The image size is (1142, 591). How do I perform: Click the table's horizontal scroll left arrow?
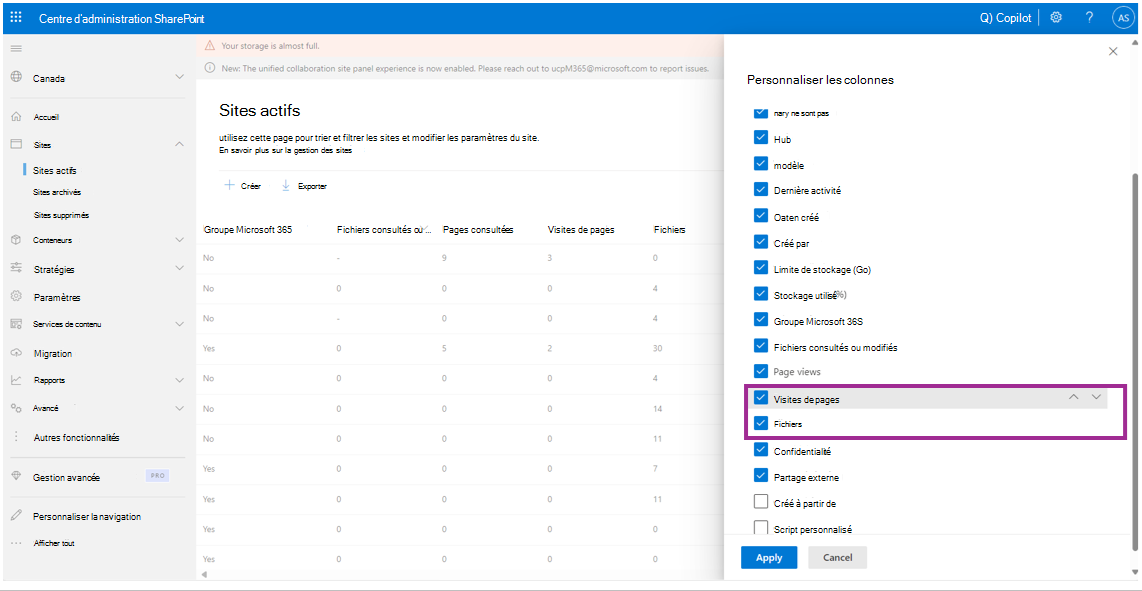coord(204,575)
